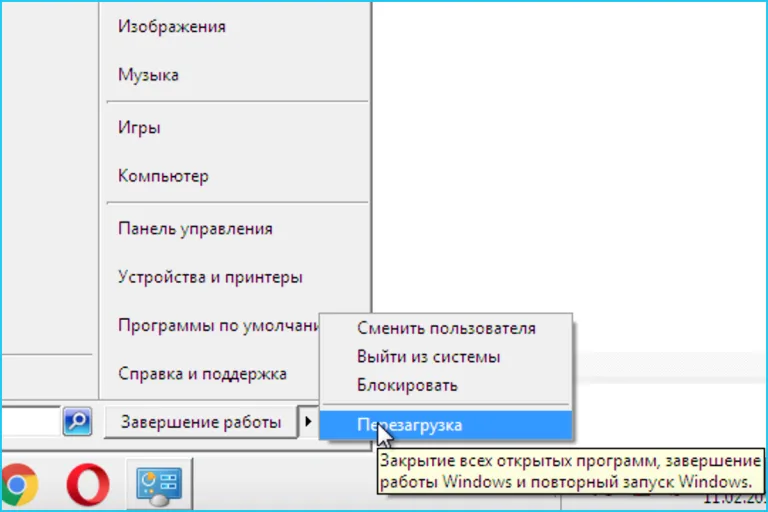
Task: Launch Opera browser from the taskbar
Action: coord(88,485)
